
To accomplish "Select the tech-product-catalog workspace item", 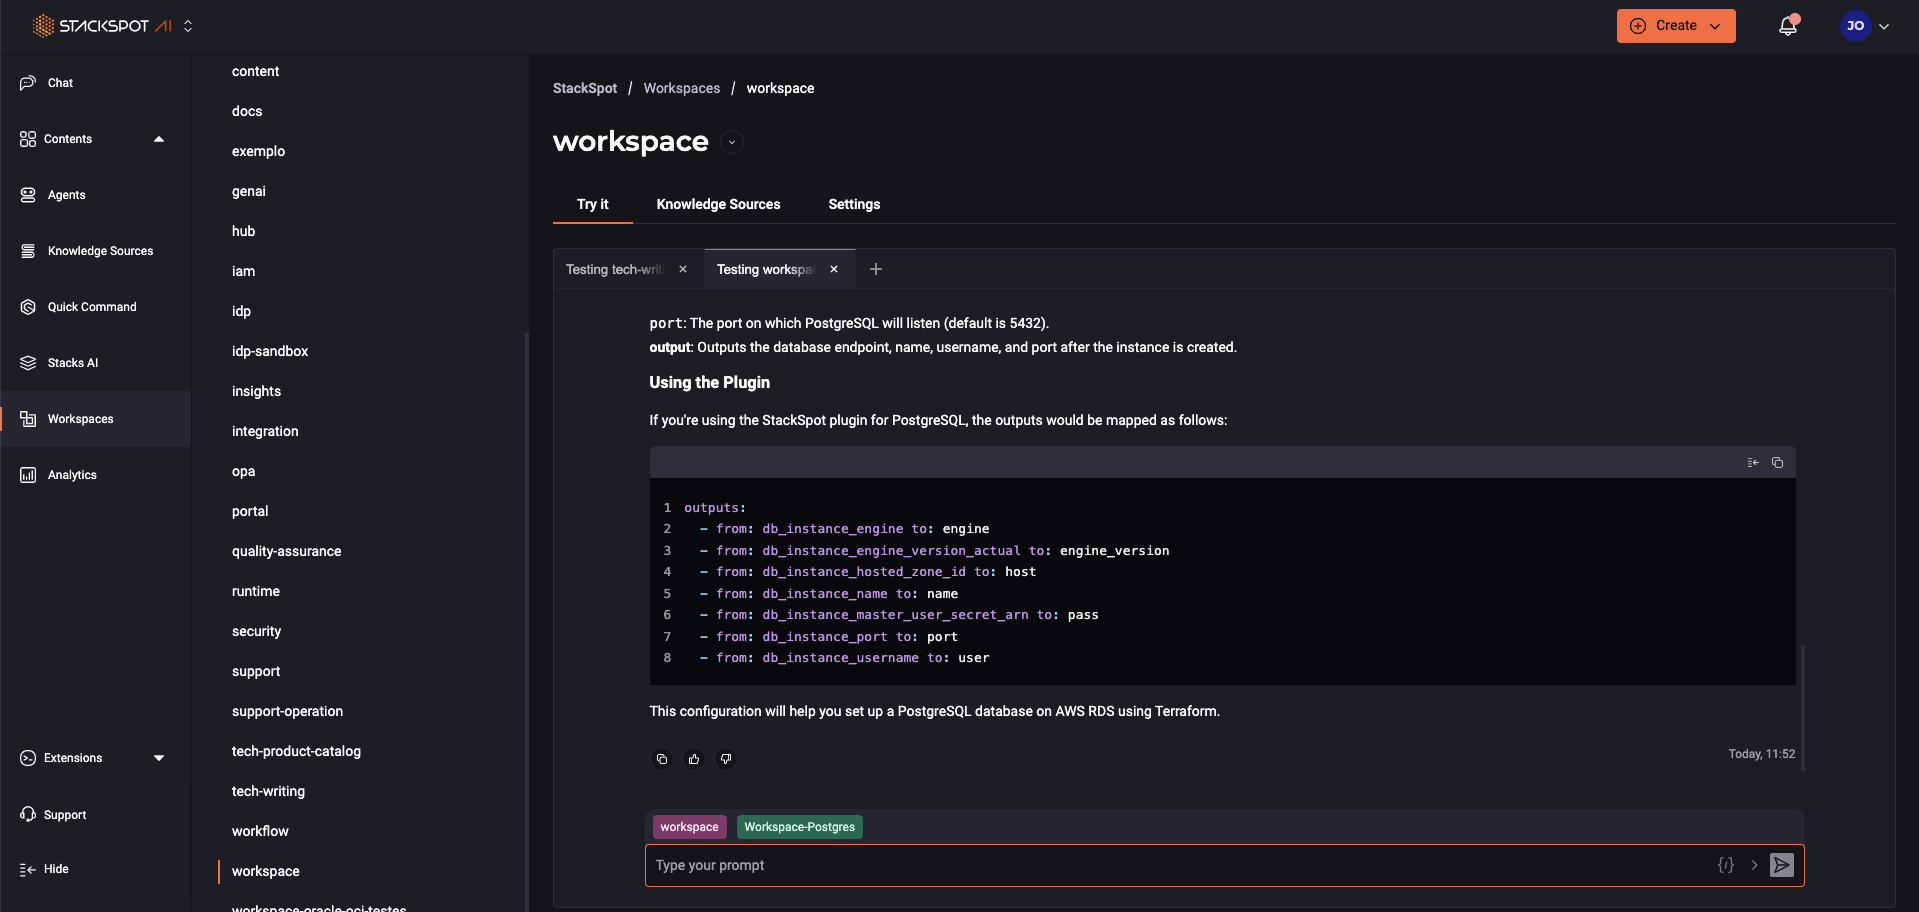I will (x=296, y=751).
